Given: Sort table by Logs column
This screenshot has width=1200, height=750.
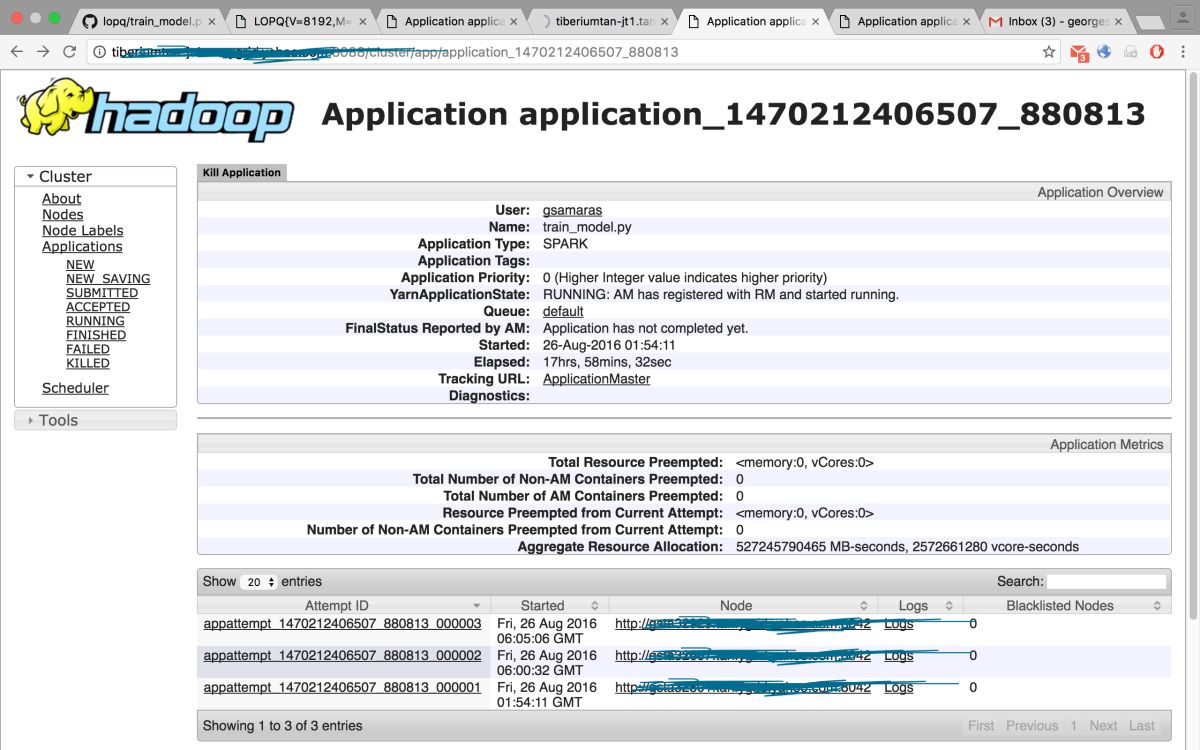Looking at the screenshot, I should [920, 606].
